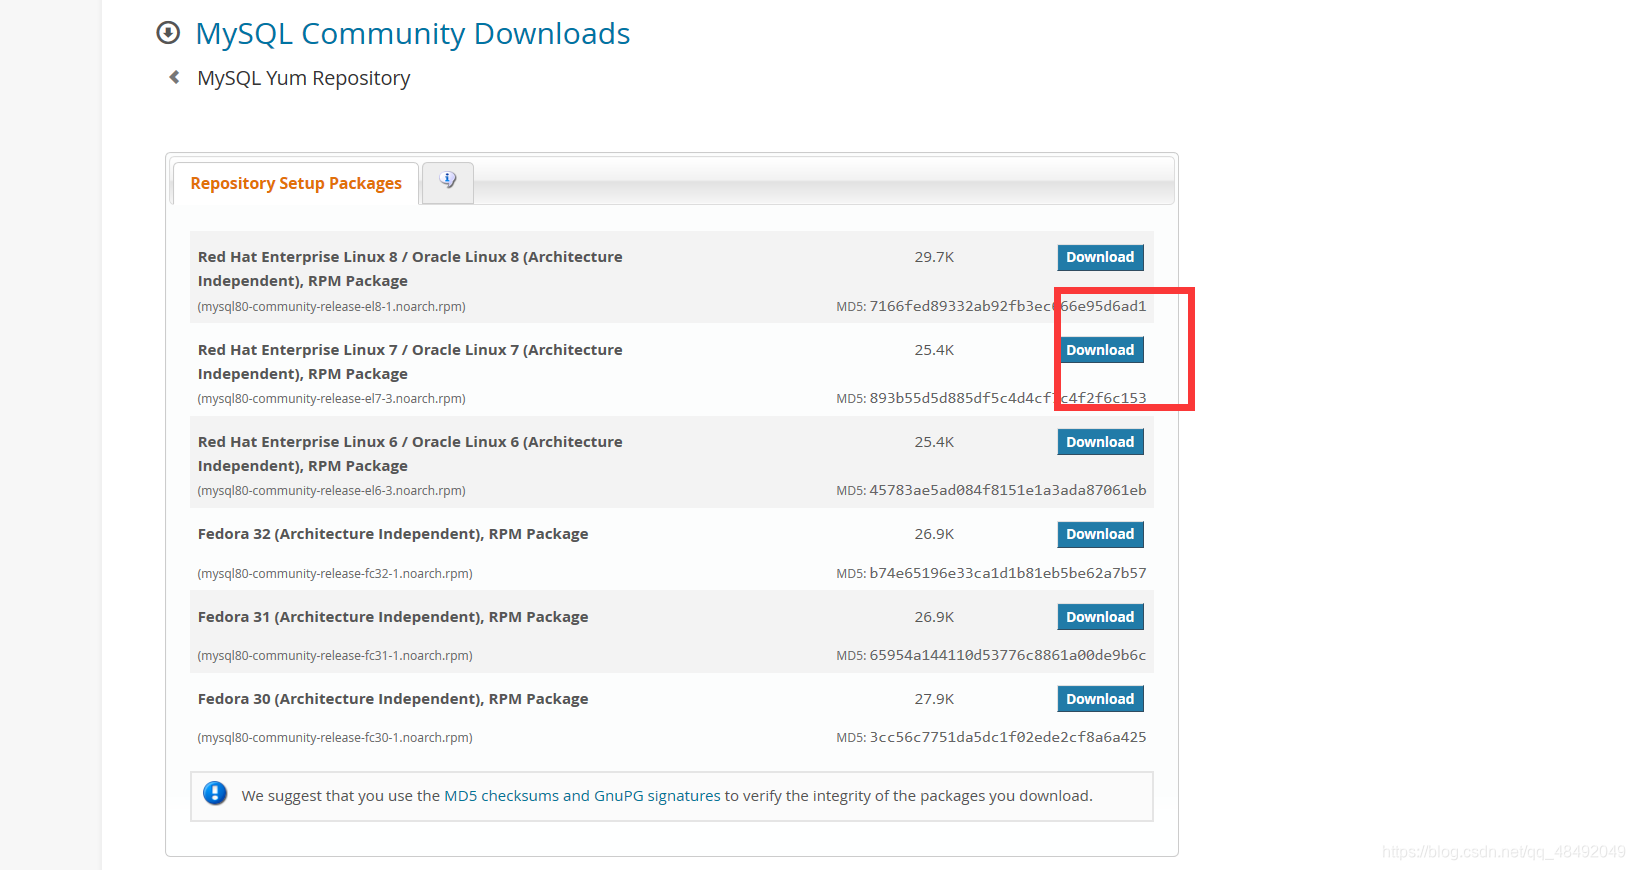Download the Fedora 31 RPM package
The width and height of the screenshot is (1635, 870).
pos(1100,617)
